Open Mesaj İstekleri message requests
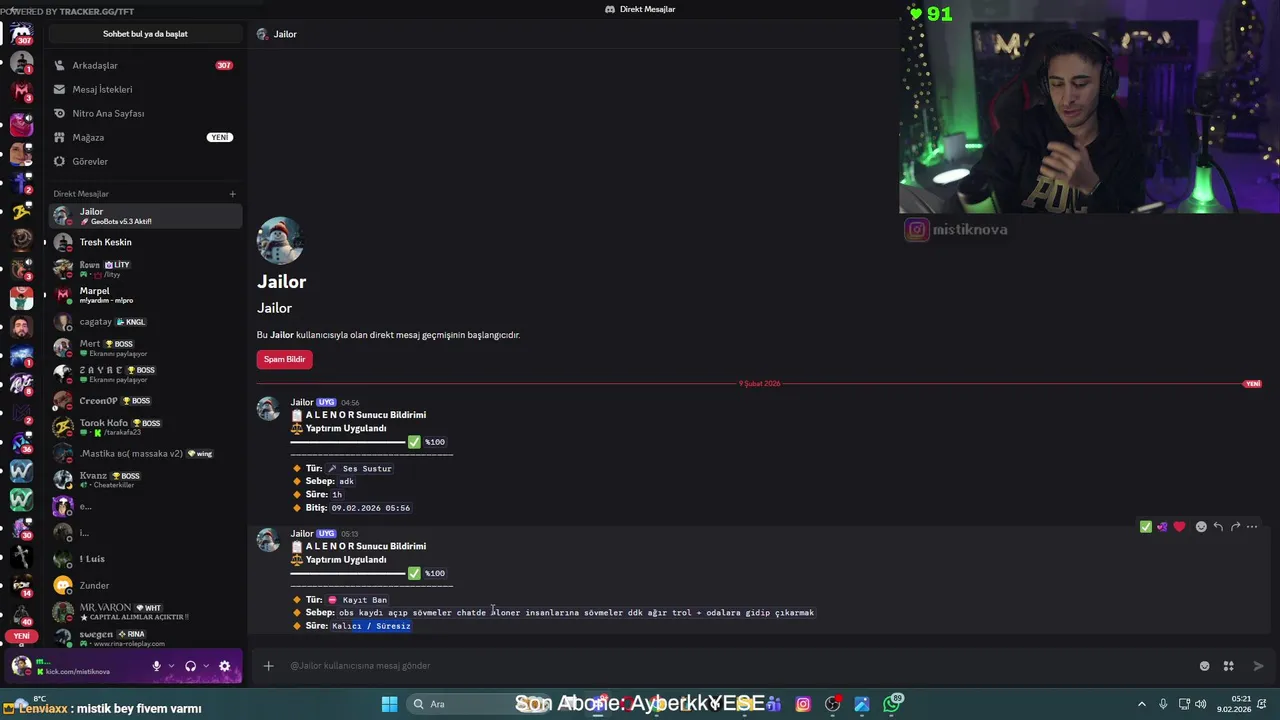Image resolution: width=1280 pixels, height=720 pixels. coord(145,89)
